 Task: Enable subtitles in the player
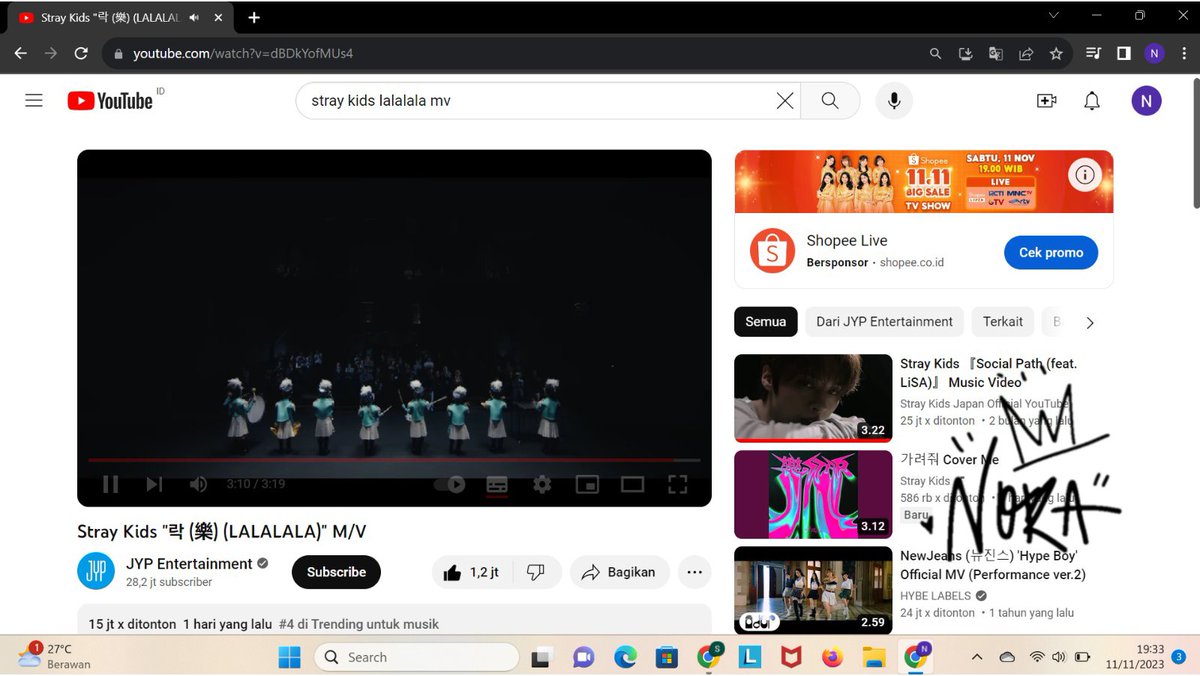[496, 483]
